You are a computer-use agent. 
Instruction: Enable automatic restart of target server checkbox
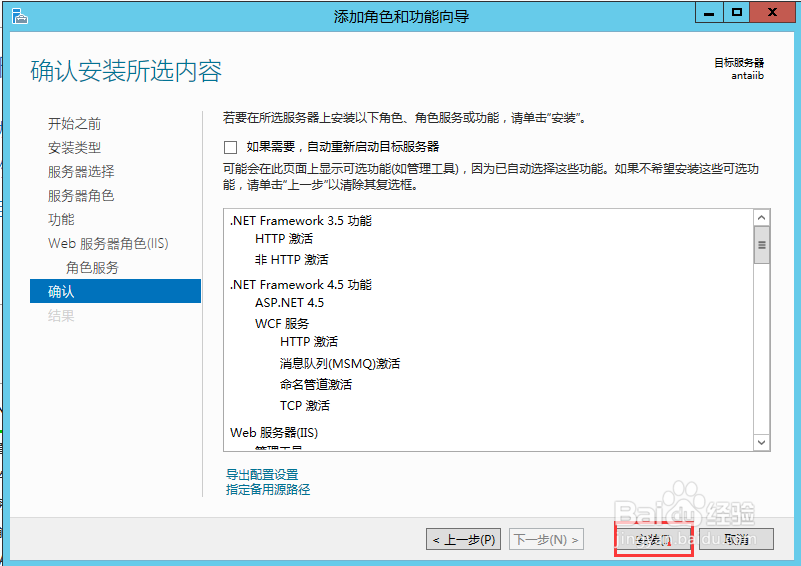point(230,147)
